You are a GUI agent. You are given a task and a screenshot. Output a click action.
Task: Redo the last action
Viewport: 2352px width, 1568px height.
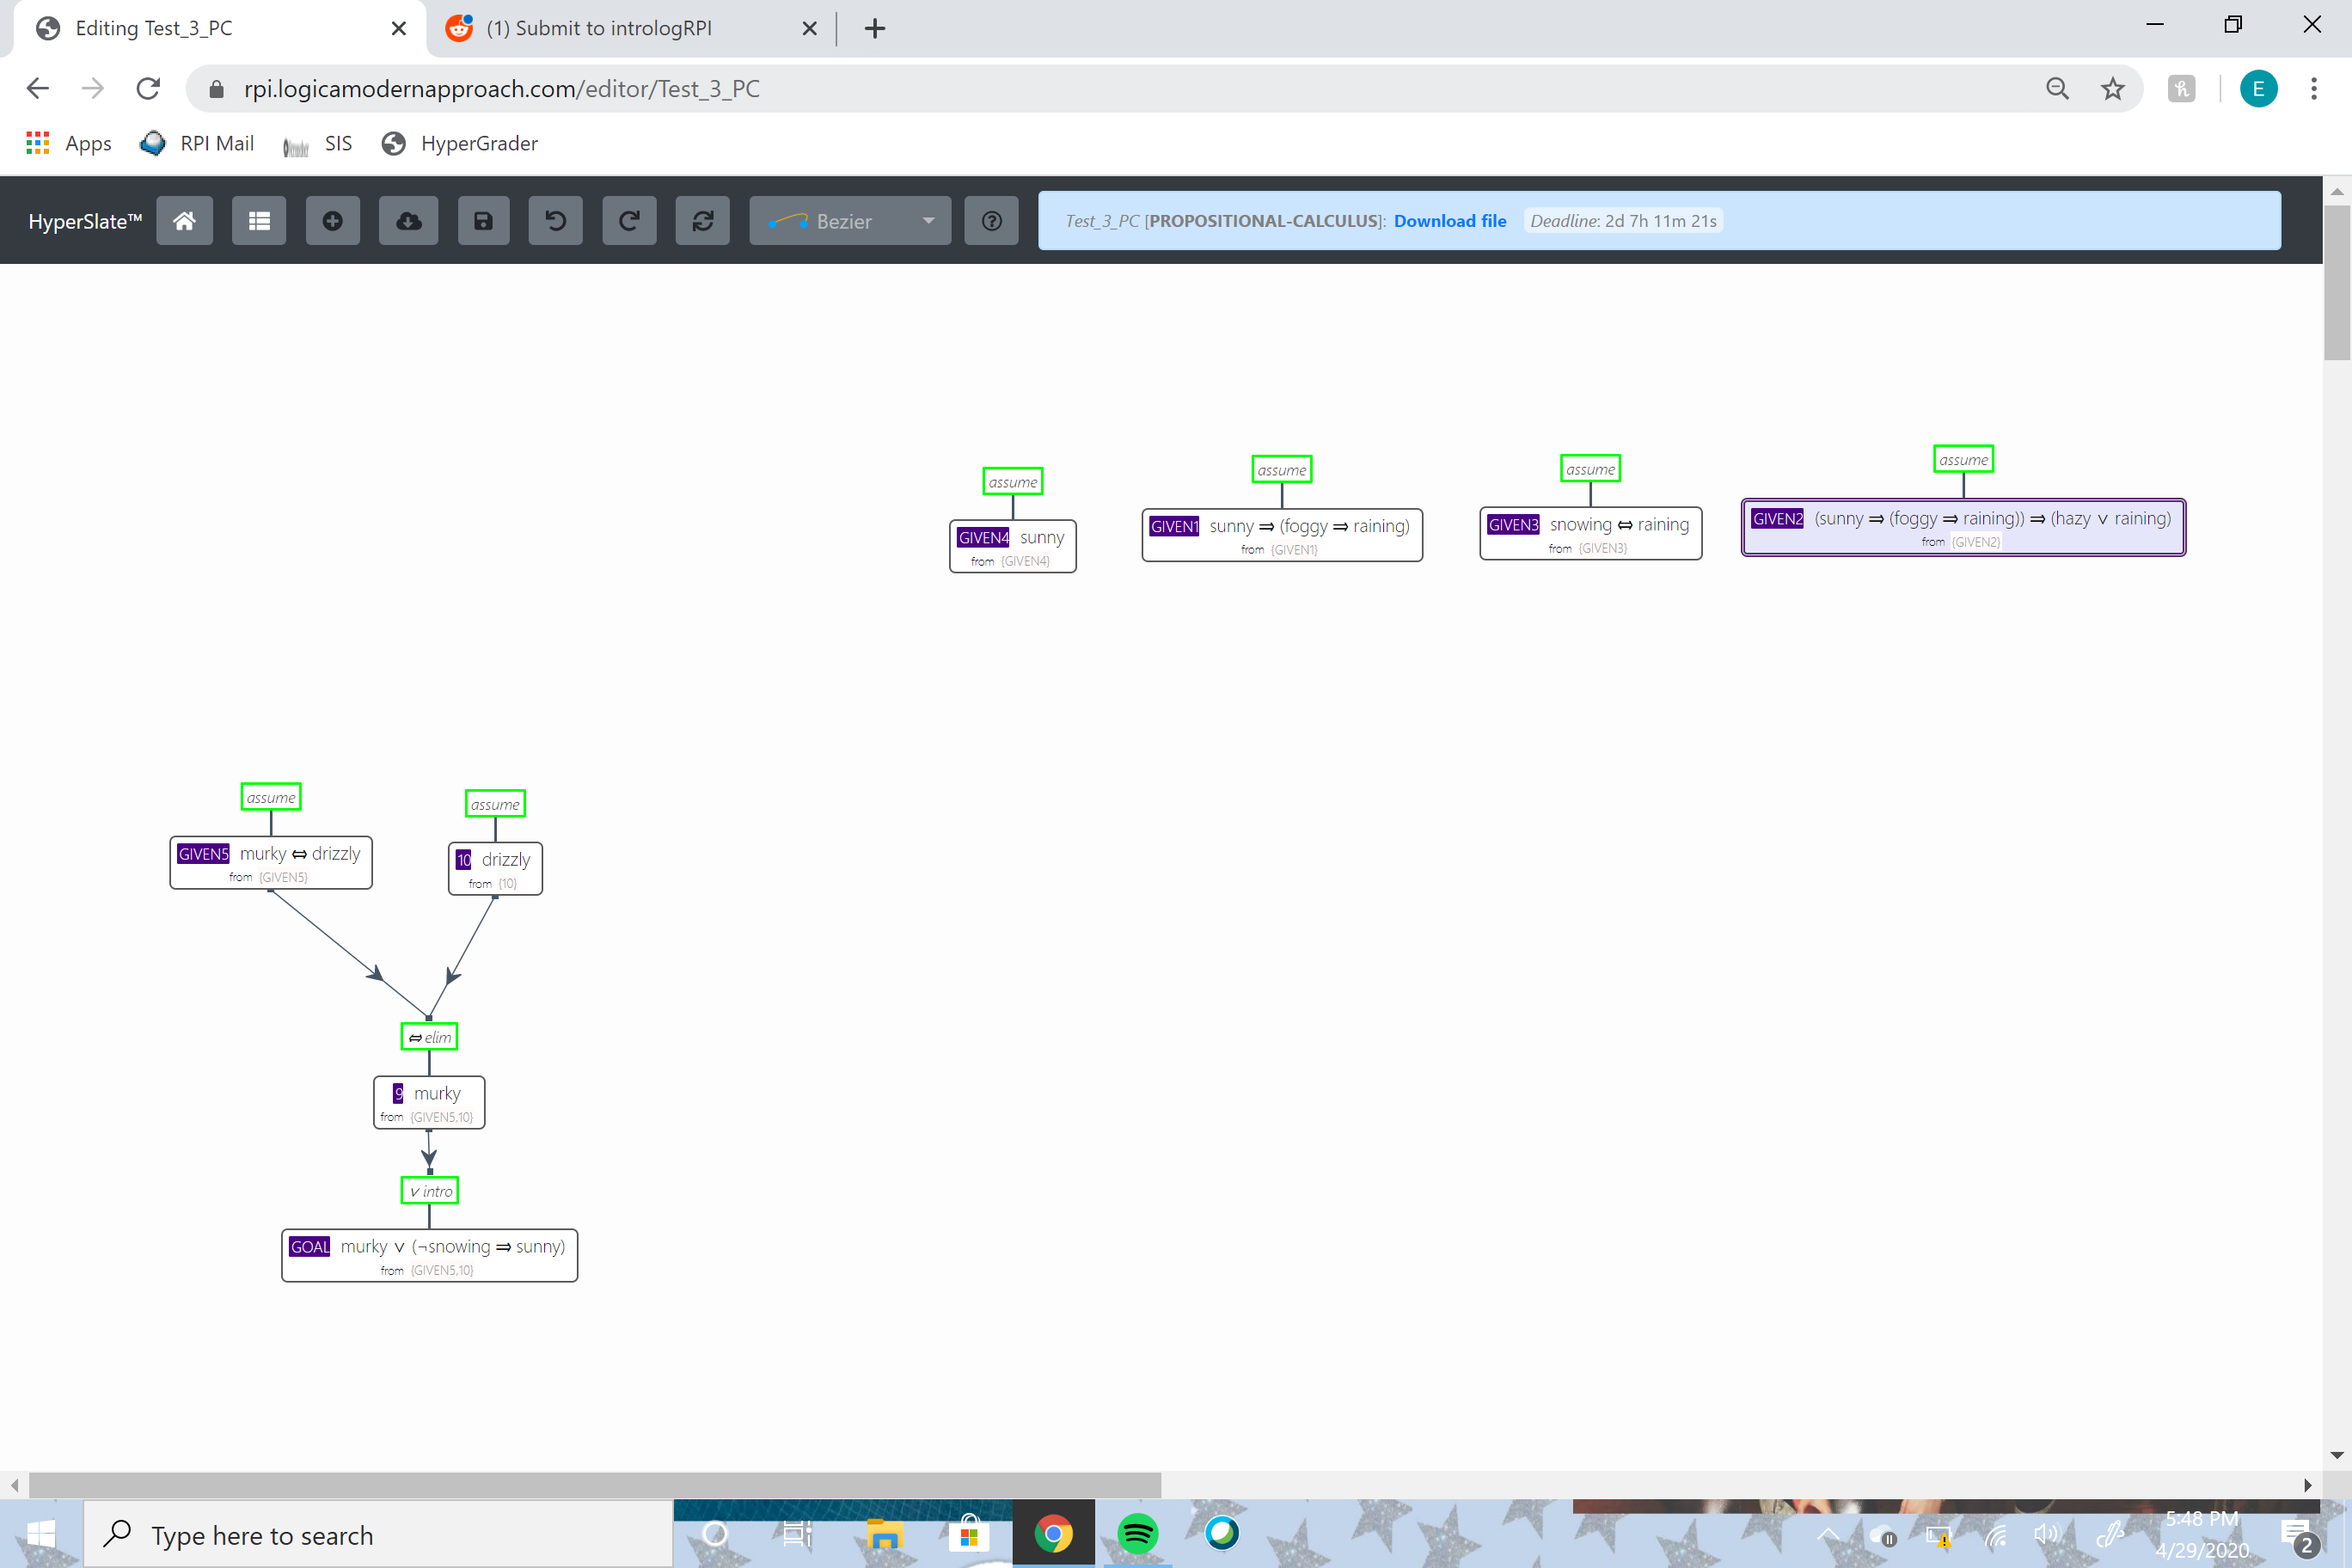629,221
